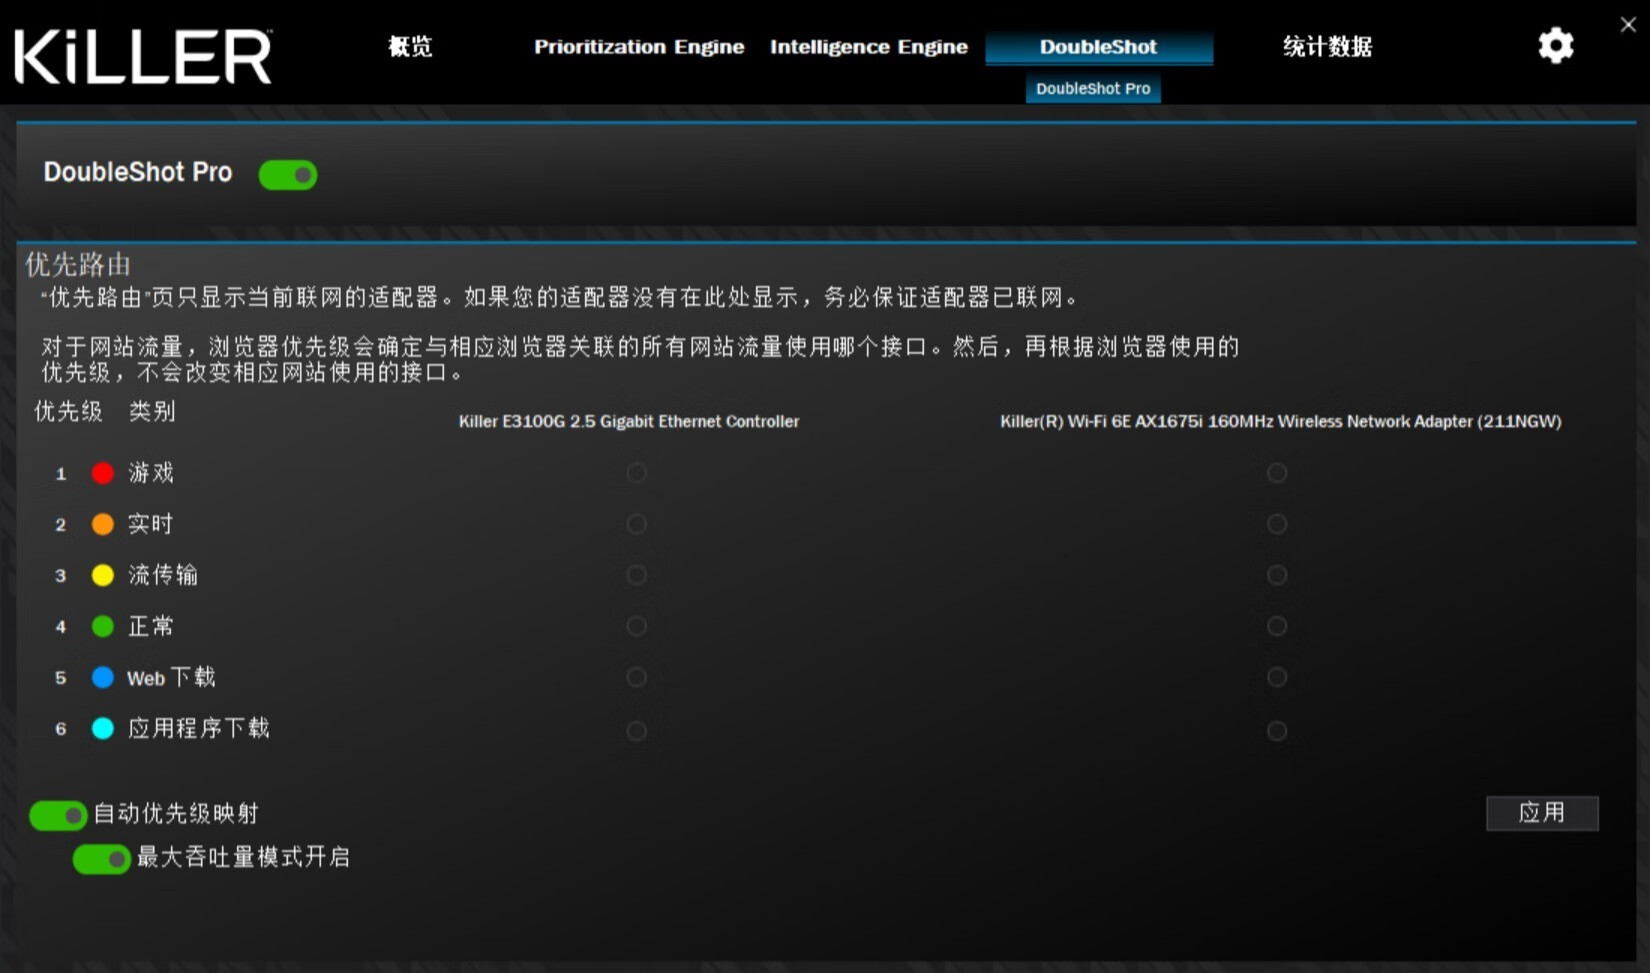Click the orange 实时 priority dot
Image resolution: width=1650 pixels, height=973 pixels.
[x=103, y=524]
